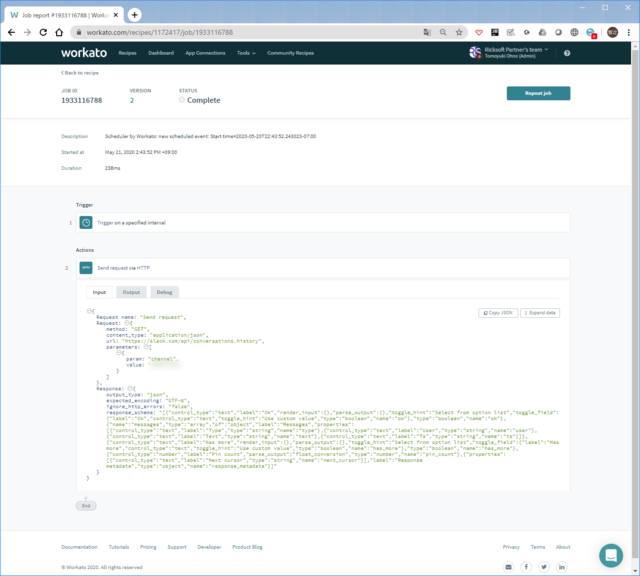Image resolution: width=640 pixels, height=576 pixels.
Task: Click the End step marker
Action: (86, 506)
